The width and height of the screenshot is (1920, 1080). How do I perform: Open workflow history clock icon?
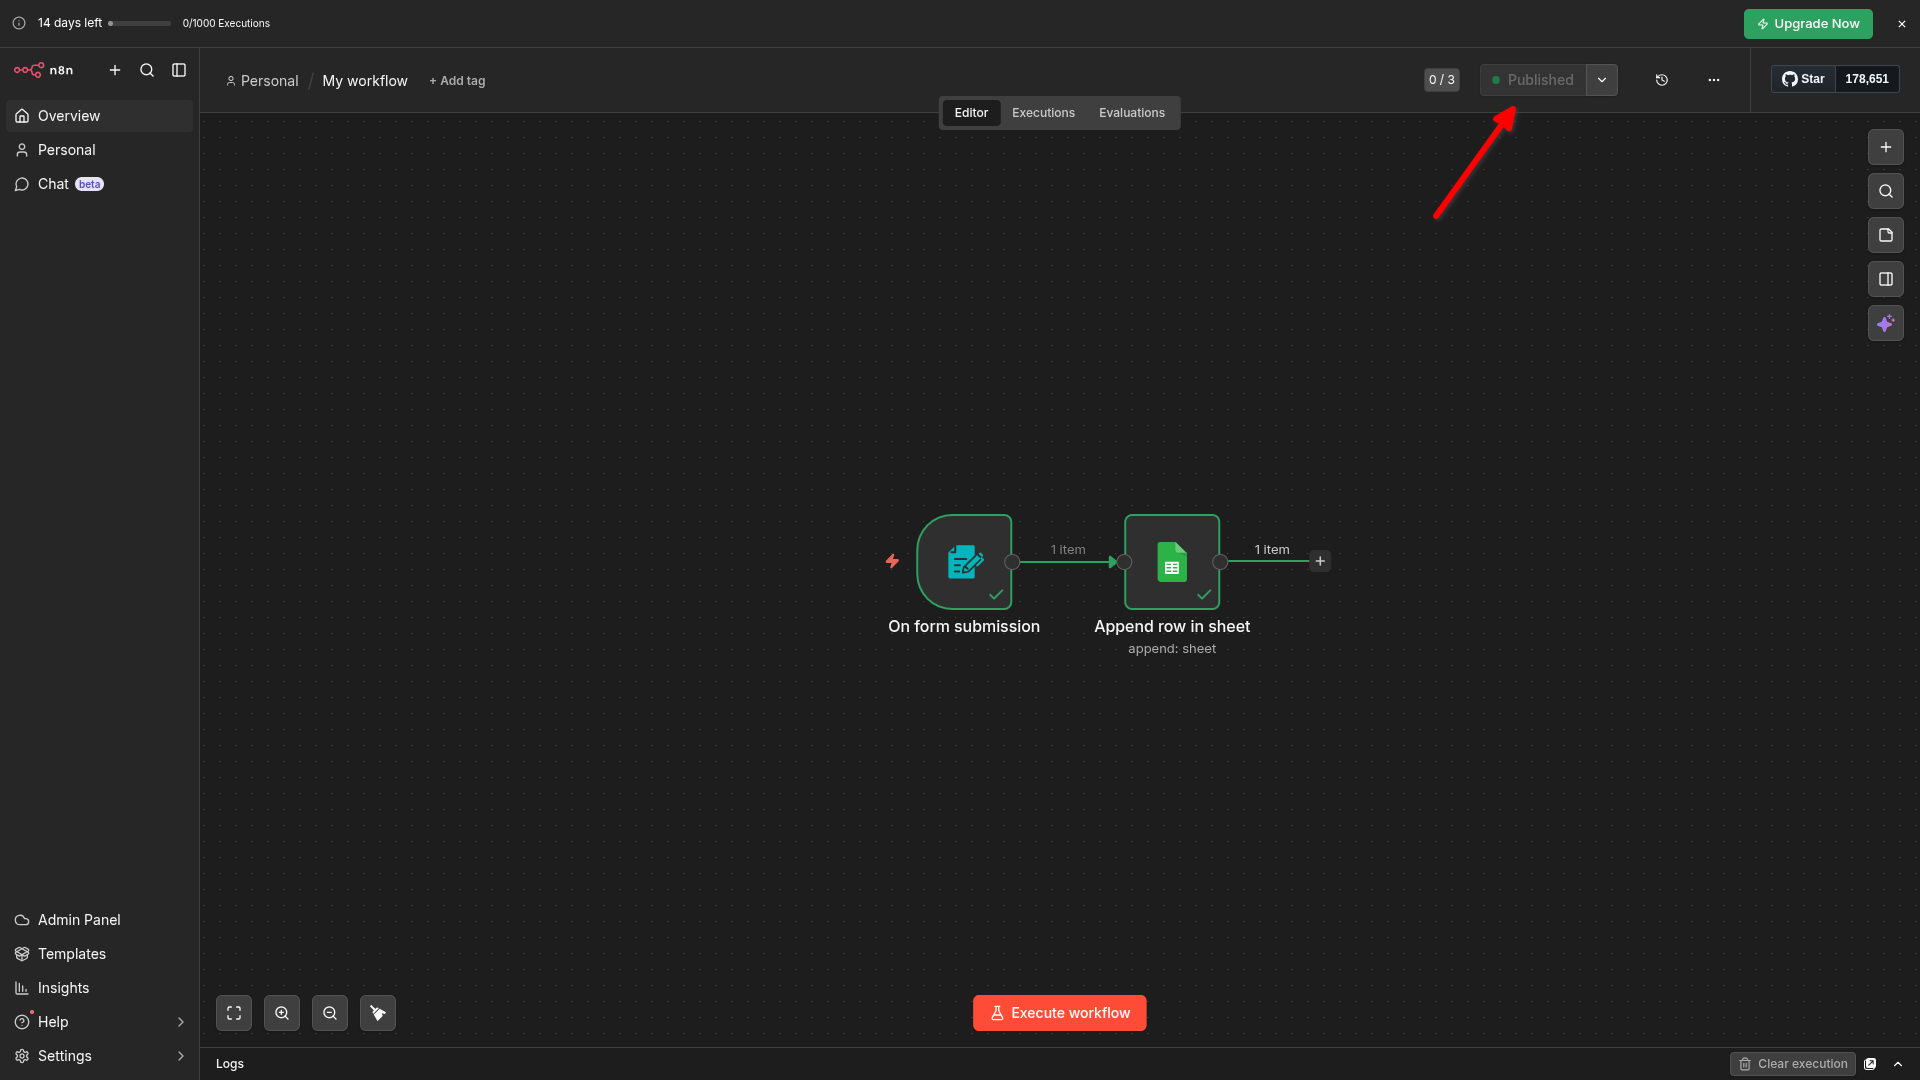(1661, 80)
